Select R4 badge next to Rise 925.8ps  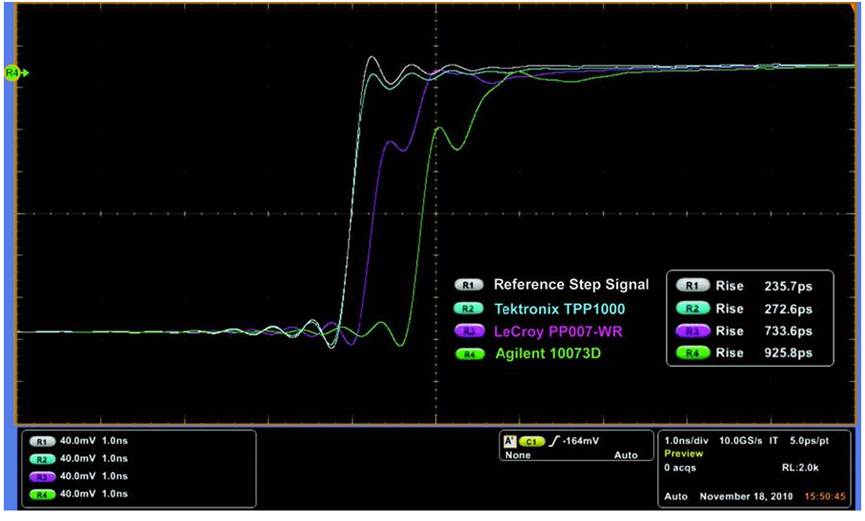[x=692, y=353]
